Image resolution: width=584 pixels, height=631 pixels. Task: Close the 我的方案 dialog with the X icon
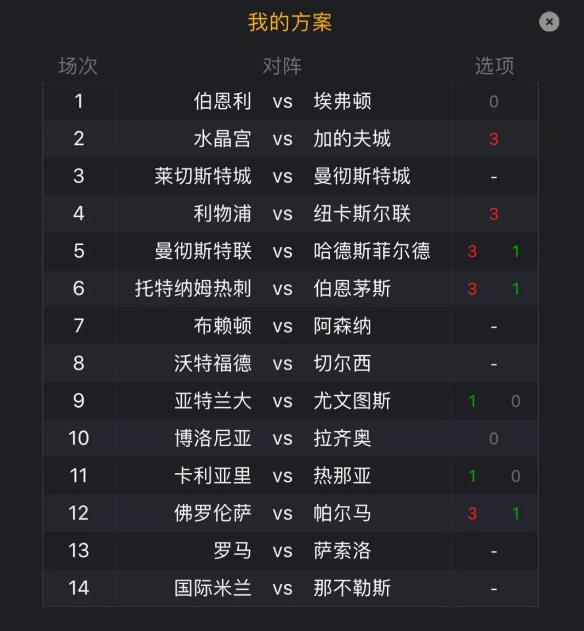tap(549, 22)
